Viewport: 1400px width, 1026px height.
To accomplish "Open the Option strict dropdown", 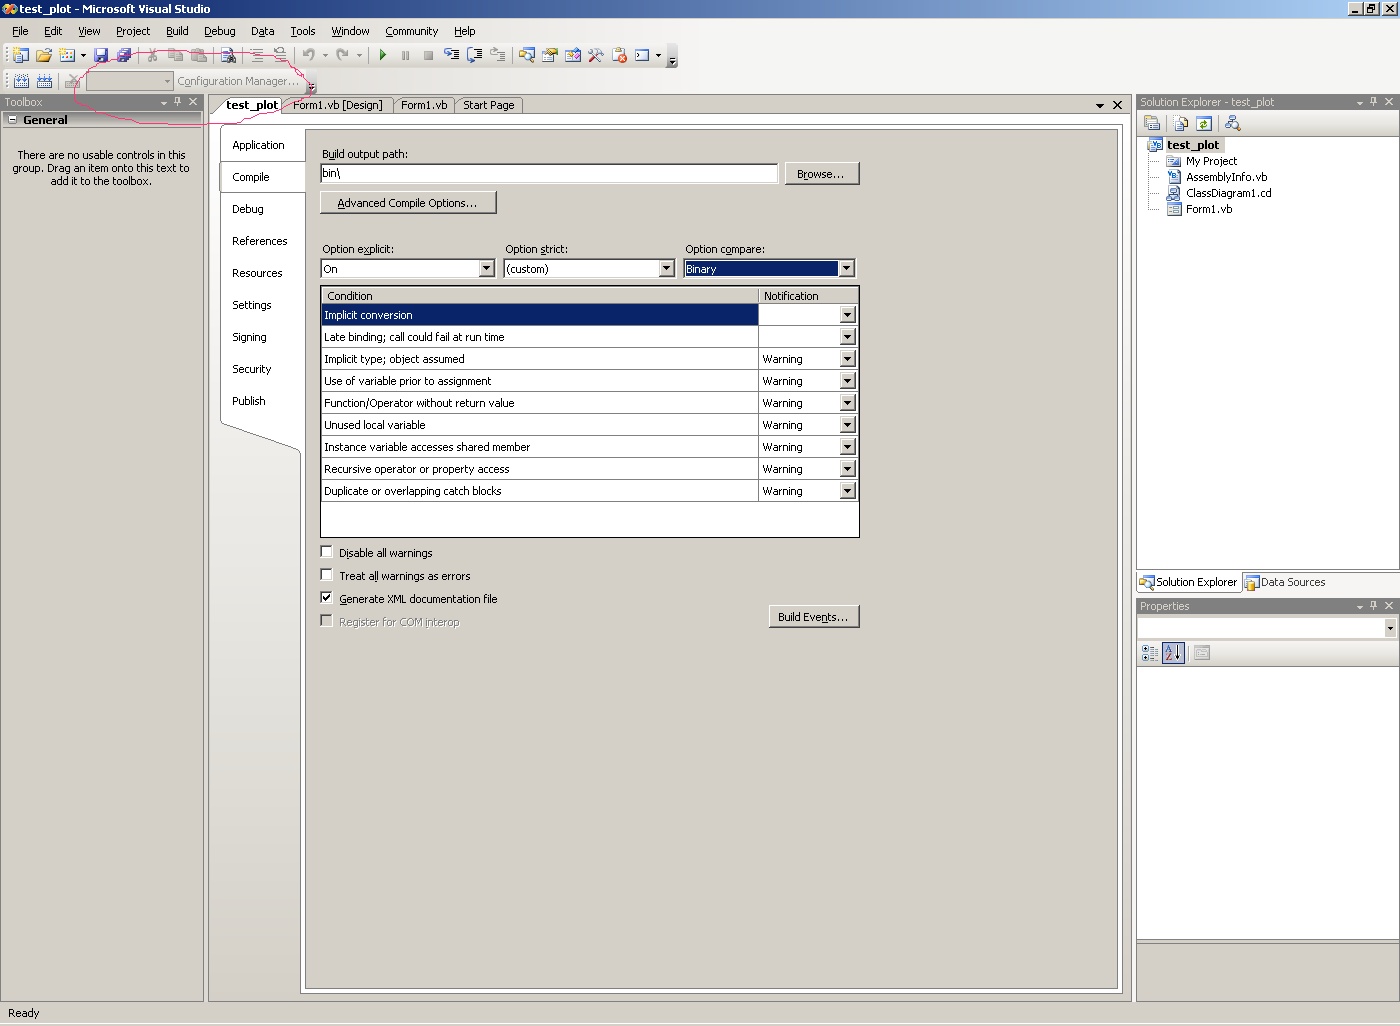I will [666, 269].
